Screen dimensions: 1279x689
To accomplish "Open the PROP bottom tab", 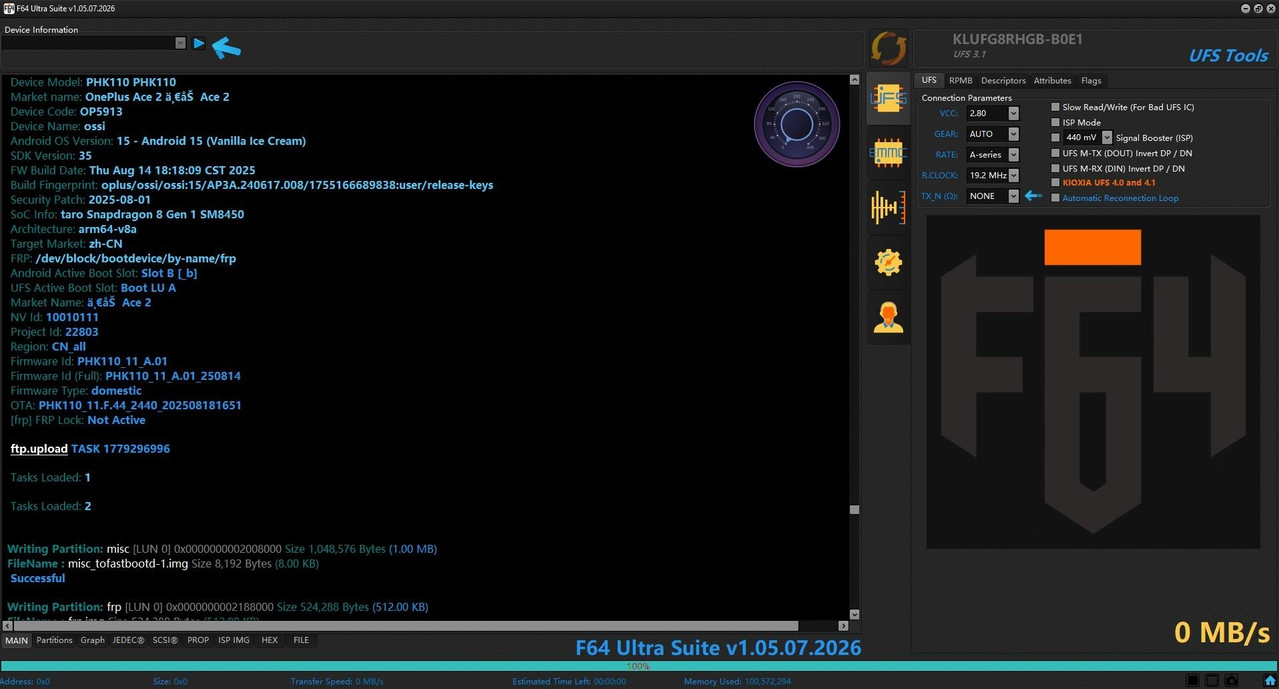I will tap(198, 640).
